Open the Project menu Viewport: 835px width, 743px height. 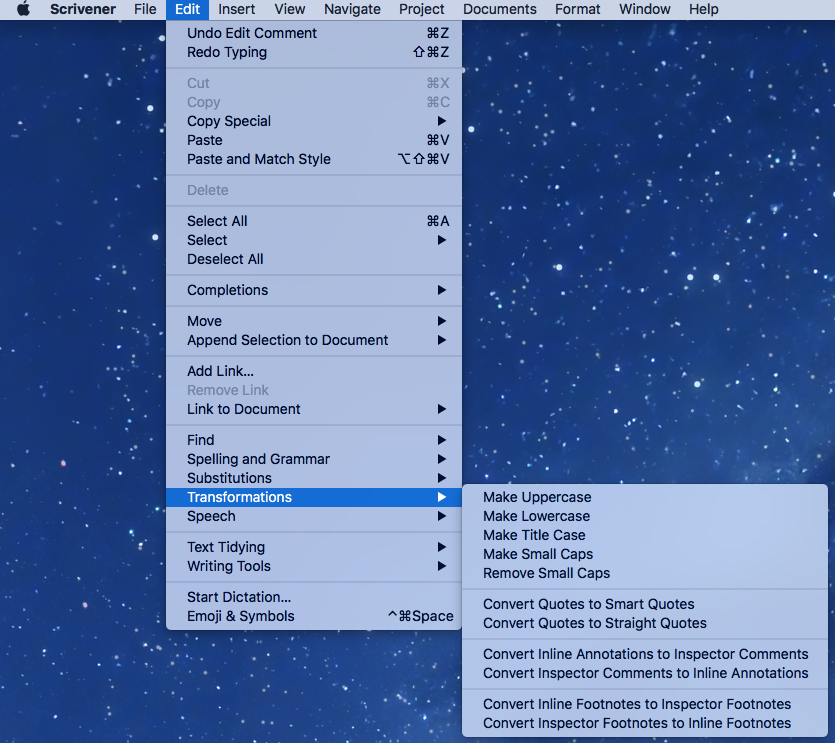(x=421, y=9)
